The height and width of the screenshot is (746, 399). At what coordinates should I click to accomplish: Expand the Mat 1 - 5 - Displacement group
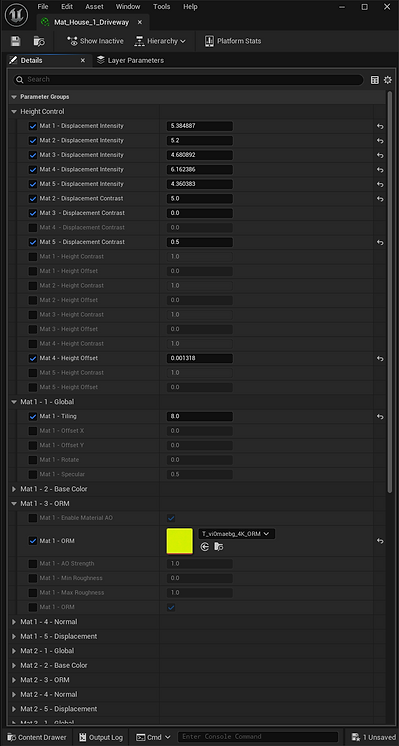(x=14, y=637)
